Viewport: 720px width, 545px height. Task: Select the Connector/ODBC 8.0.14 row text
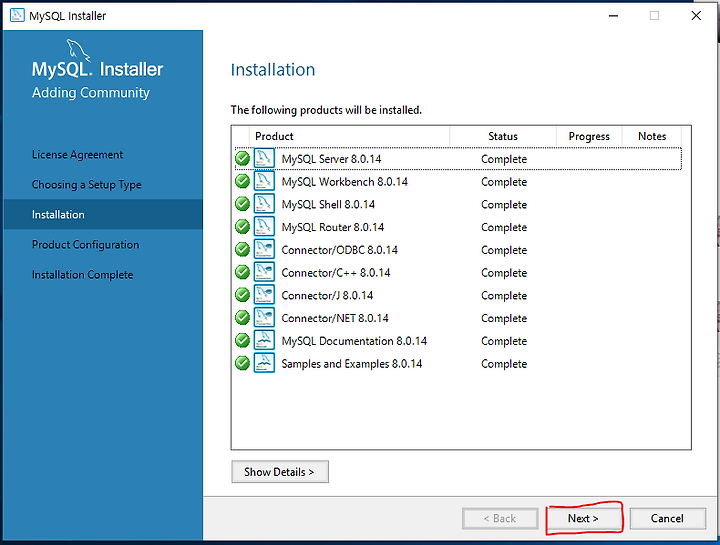coord(339,250)
